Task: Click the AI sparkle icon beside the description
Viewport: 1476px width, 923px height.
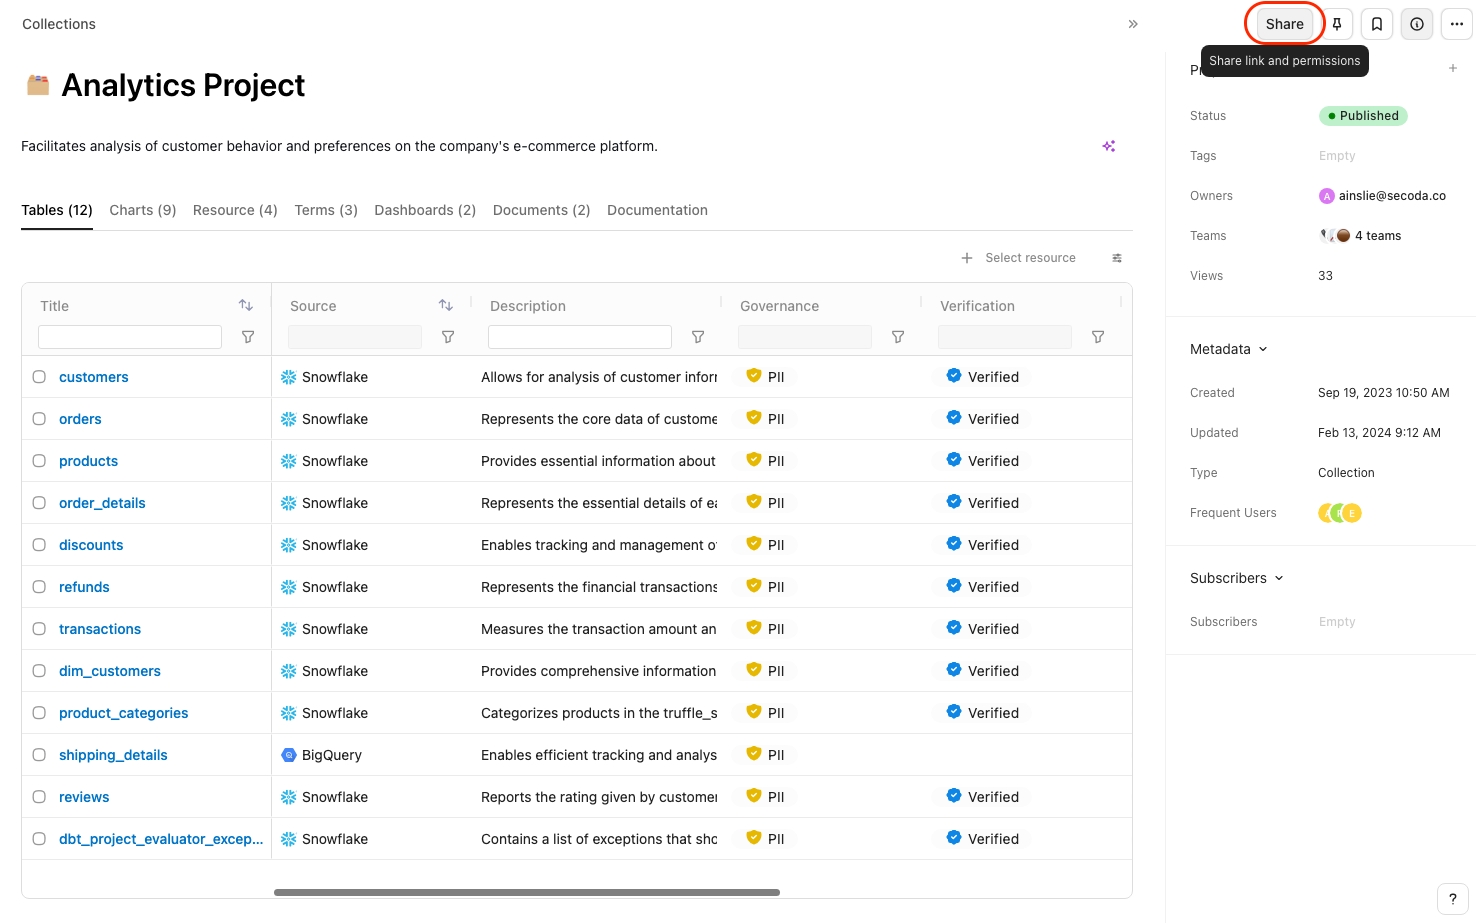Action: click(1109, 146)
